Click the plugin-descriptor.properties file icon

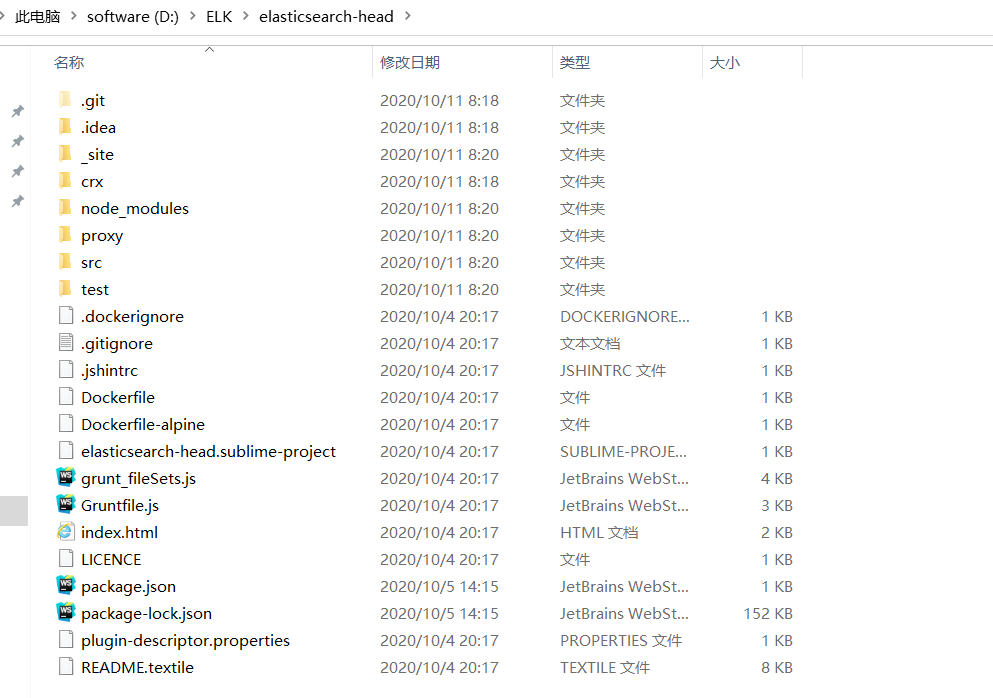[66, 640]
